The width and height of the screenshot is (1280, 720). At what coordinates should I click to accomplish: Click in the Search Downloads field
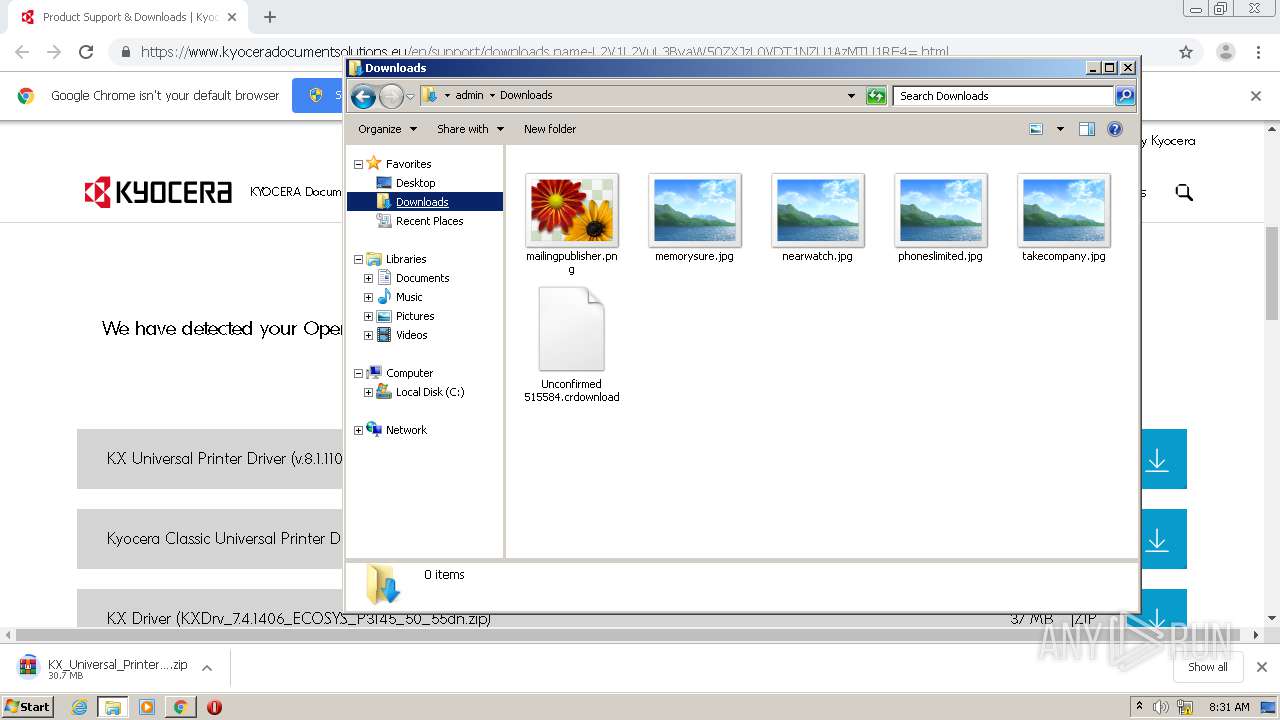[x=1003, y=96]
